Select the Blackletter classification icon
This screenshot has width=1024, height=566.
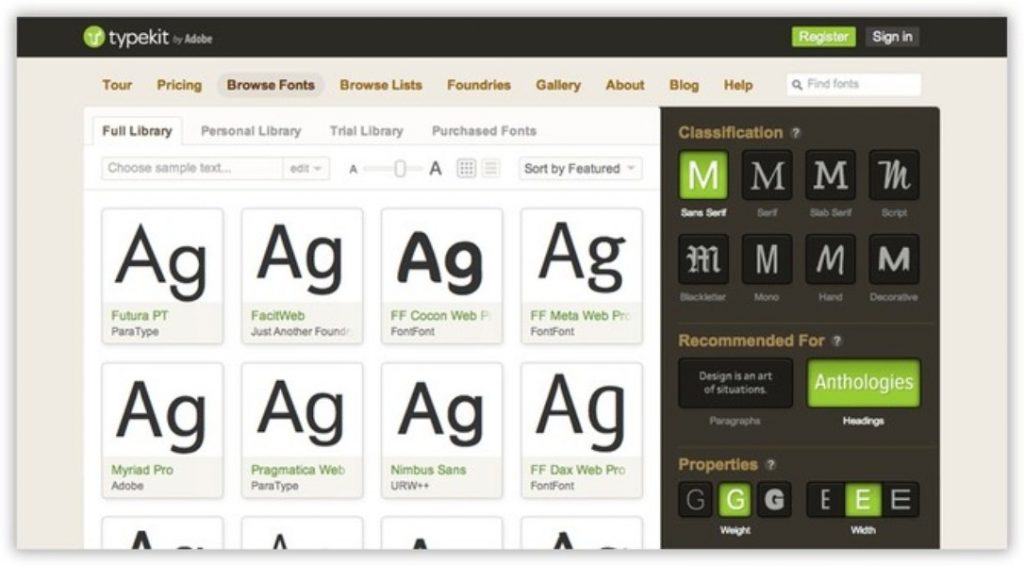pyautogui.click(x=703, y=259)
